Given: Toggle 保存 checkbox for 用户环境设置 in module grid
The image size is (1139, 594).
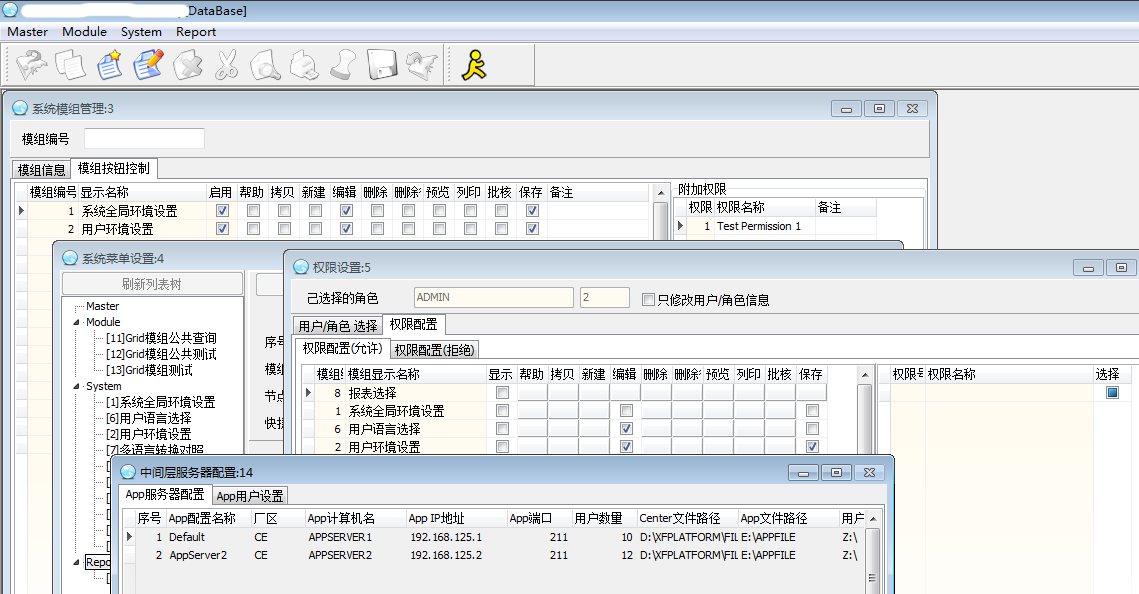Looking at the screenshot, I should point(532,229).
